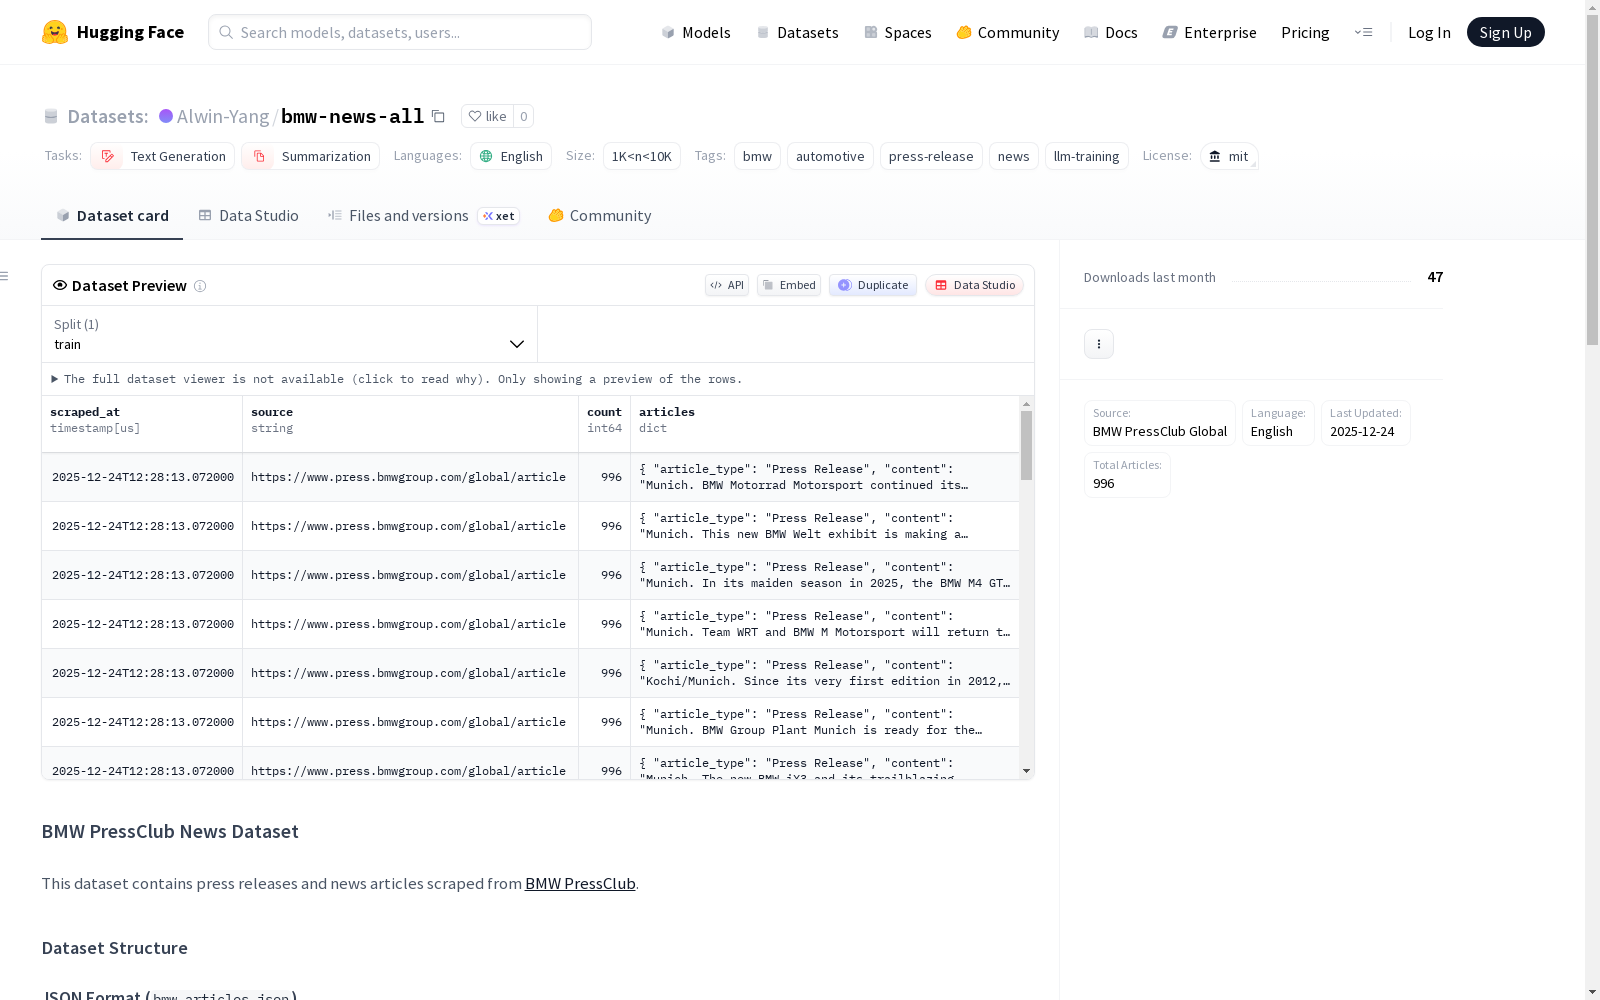Toggle the table of contents sidebar icon
Viewport: 1600px width, 1000px height.
pos(5,276)
